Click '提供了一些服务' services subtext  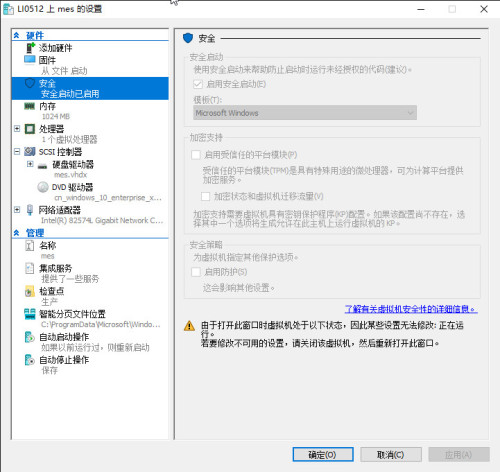click(70, 279)
